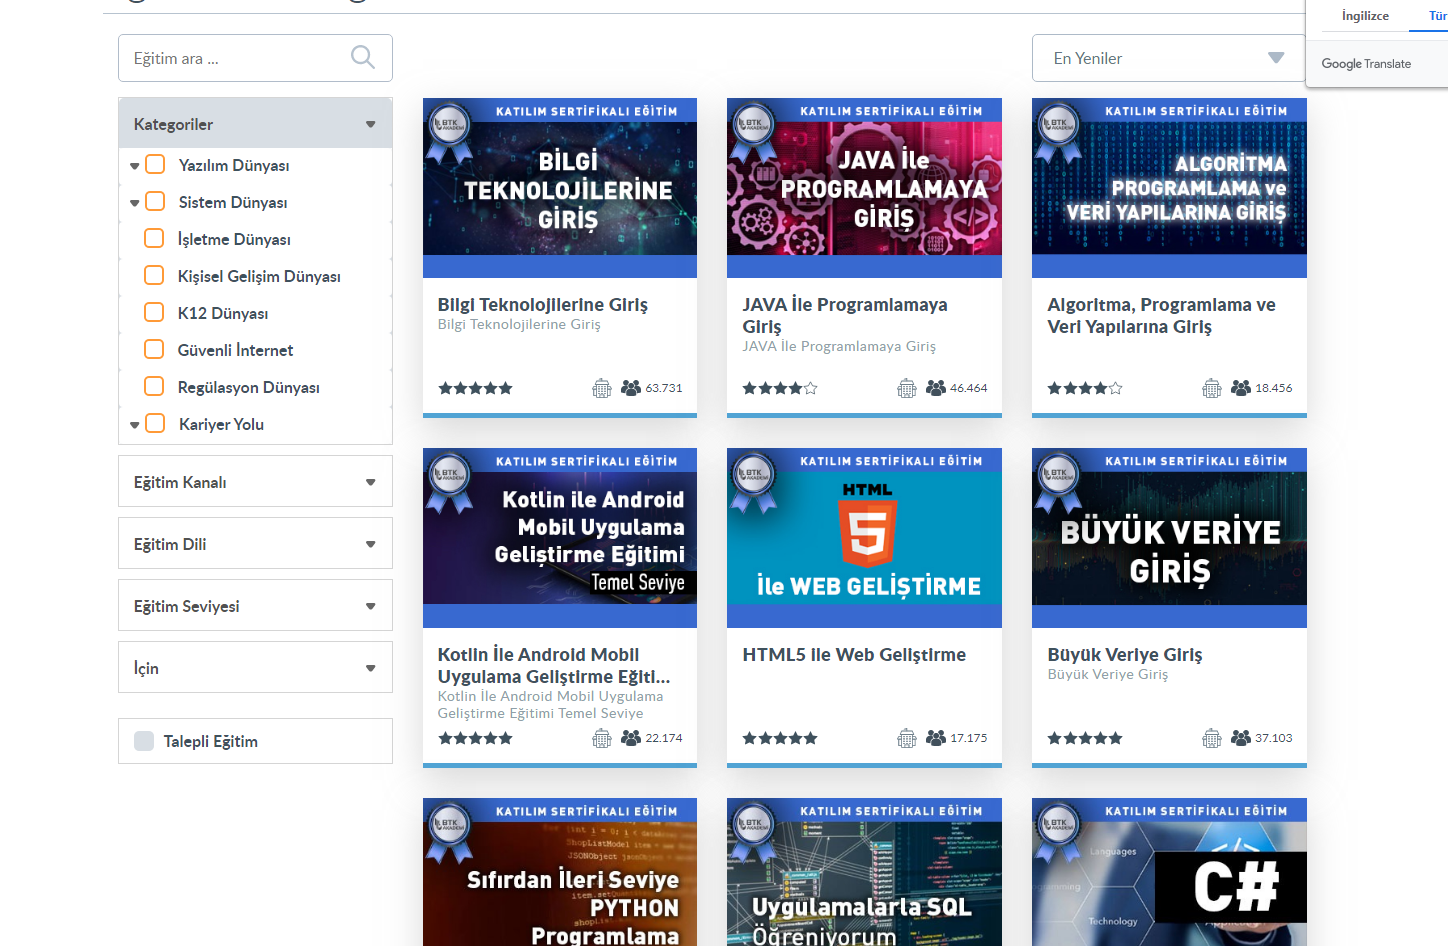
Task: Switch to İngilizce translation tab
Action: (x=1365, y=16)
